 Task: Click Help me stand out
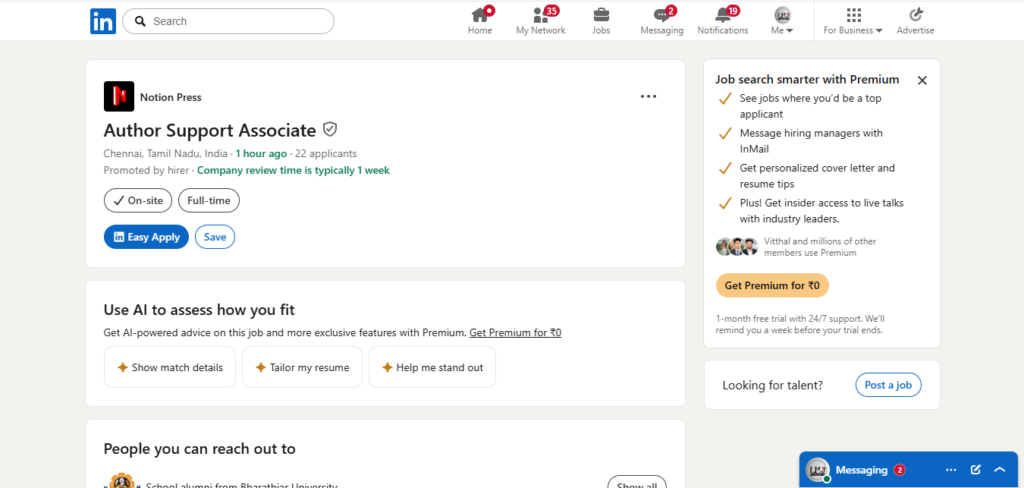click(432, 367)
